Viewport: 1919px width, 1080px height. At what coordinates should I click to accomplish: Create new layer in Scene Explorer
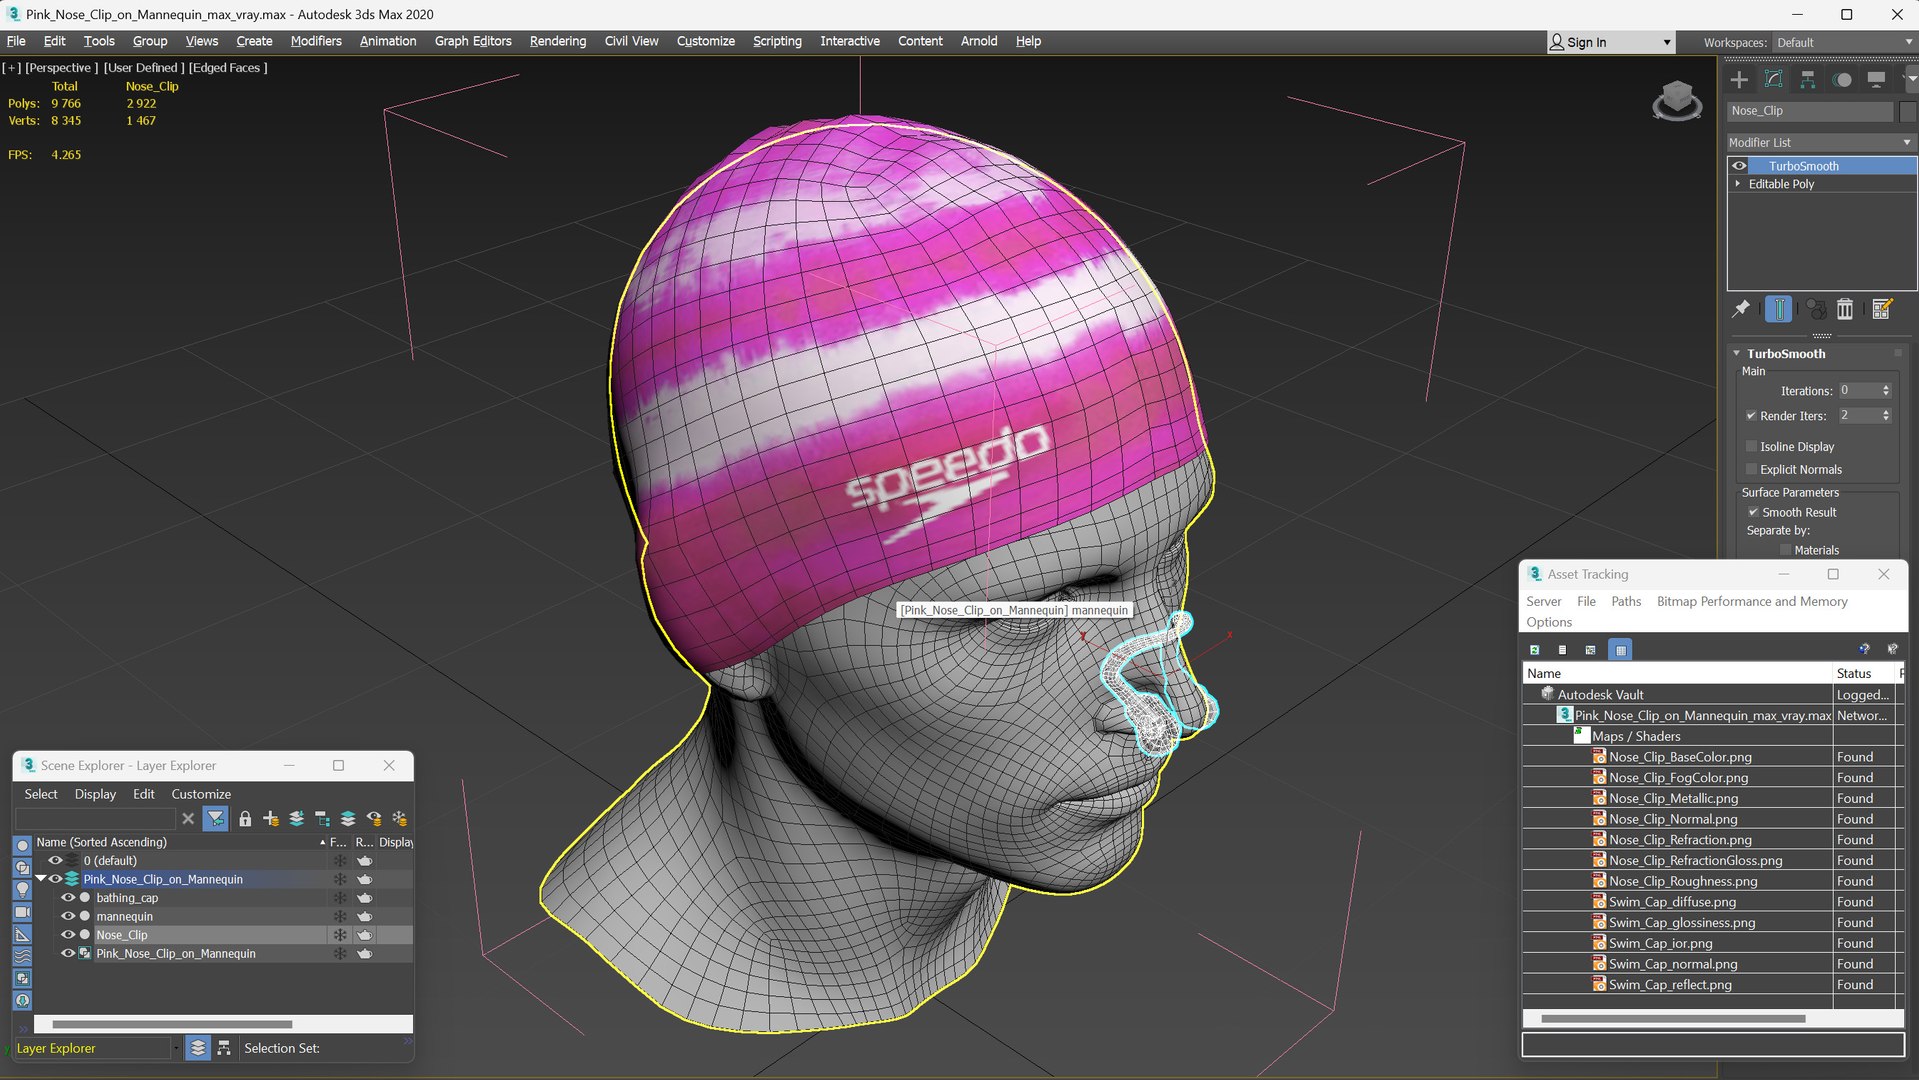[x=270, y=819]
